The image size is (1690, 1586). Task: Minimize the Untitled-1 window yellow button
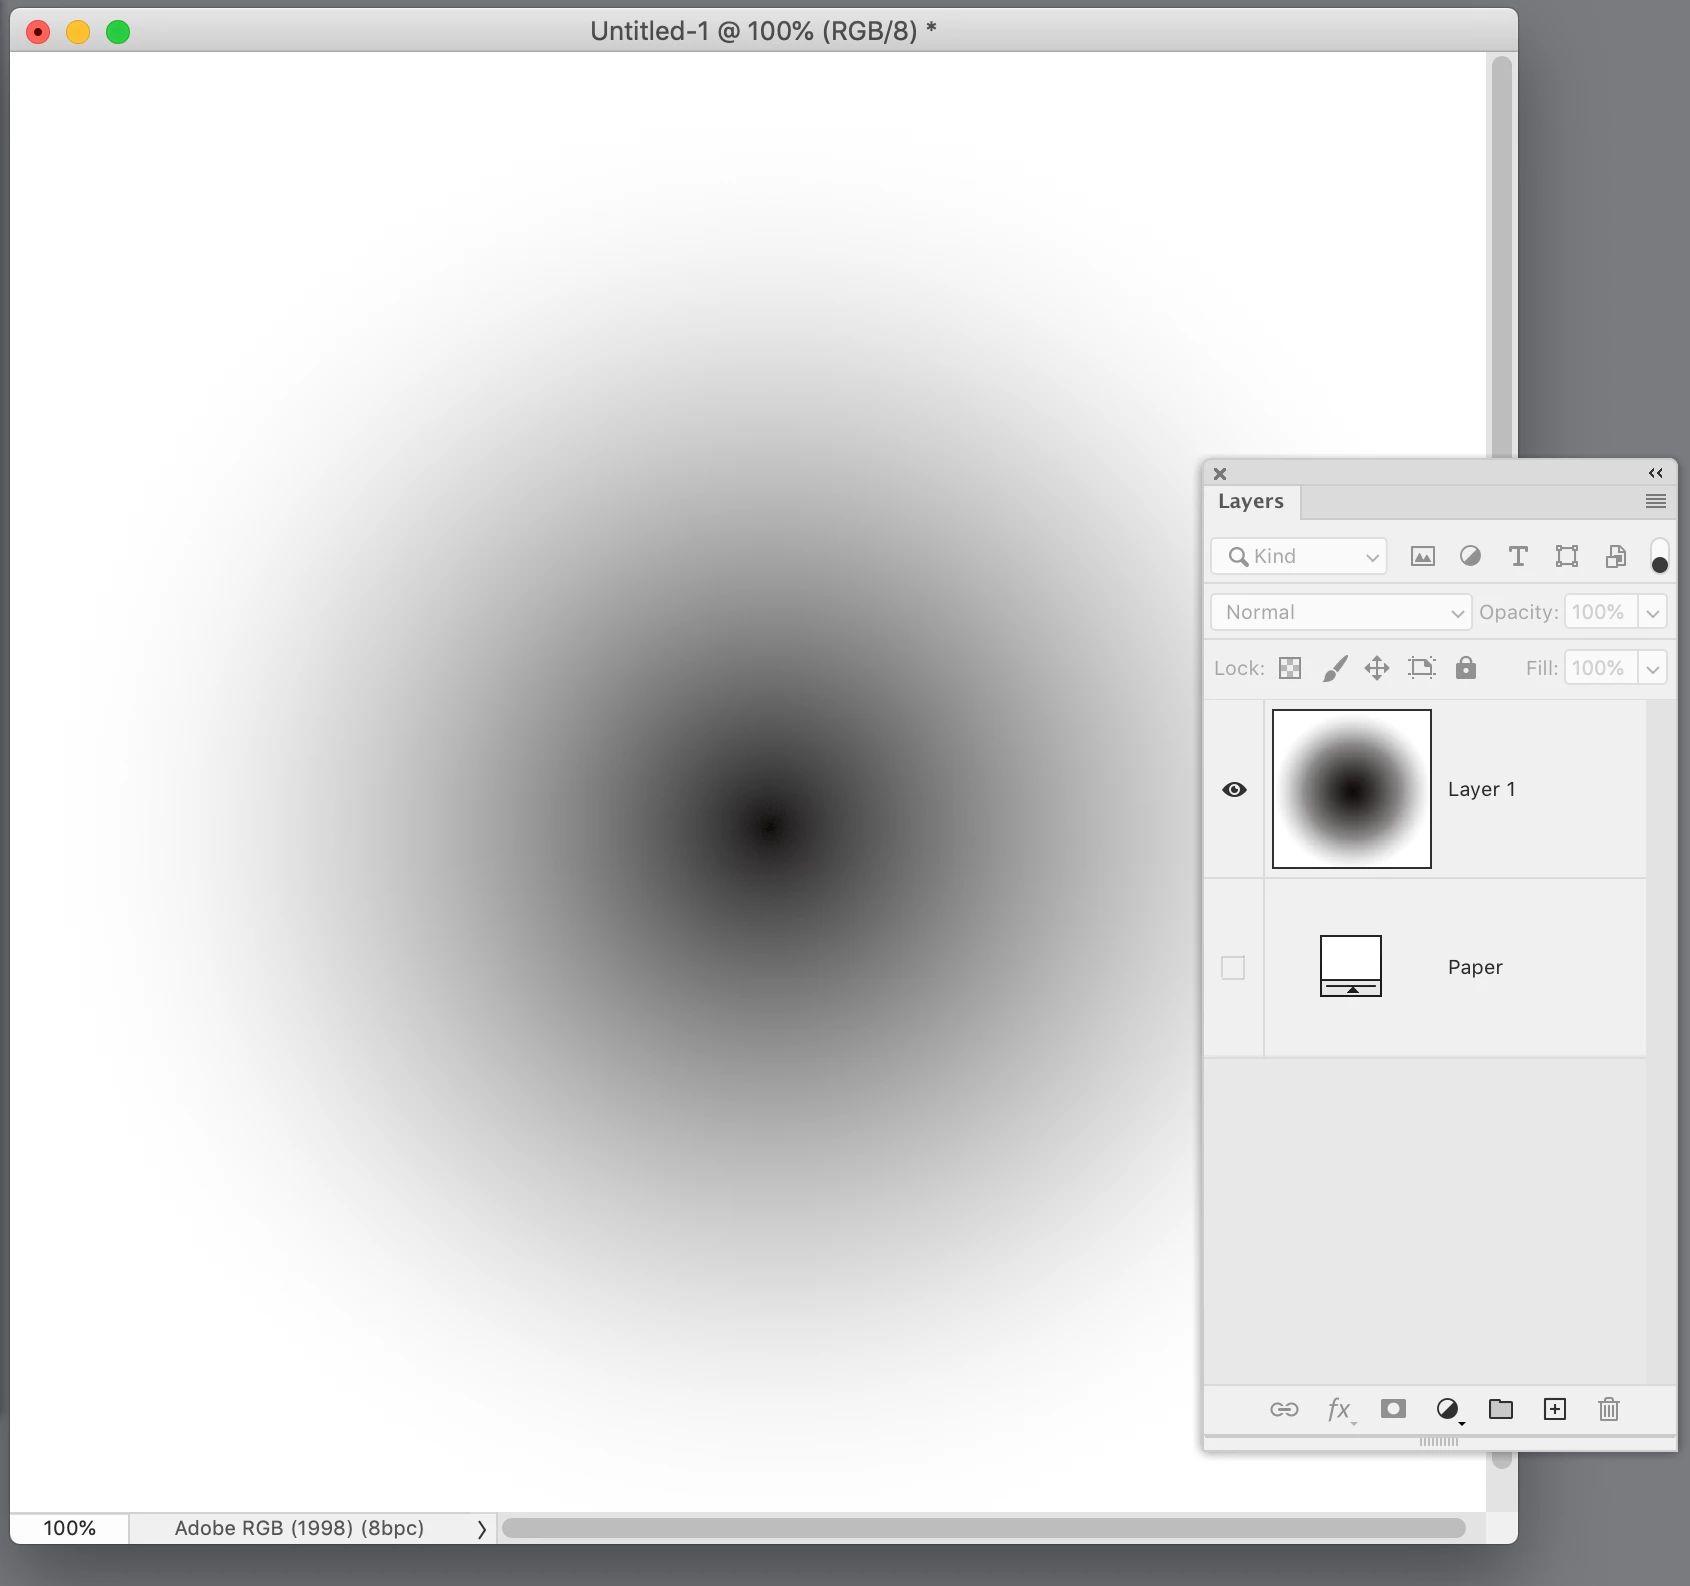[78, 32]
